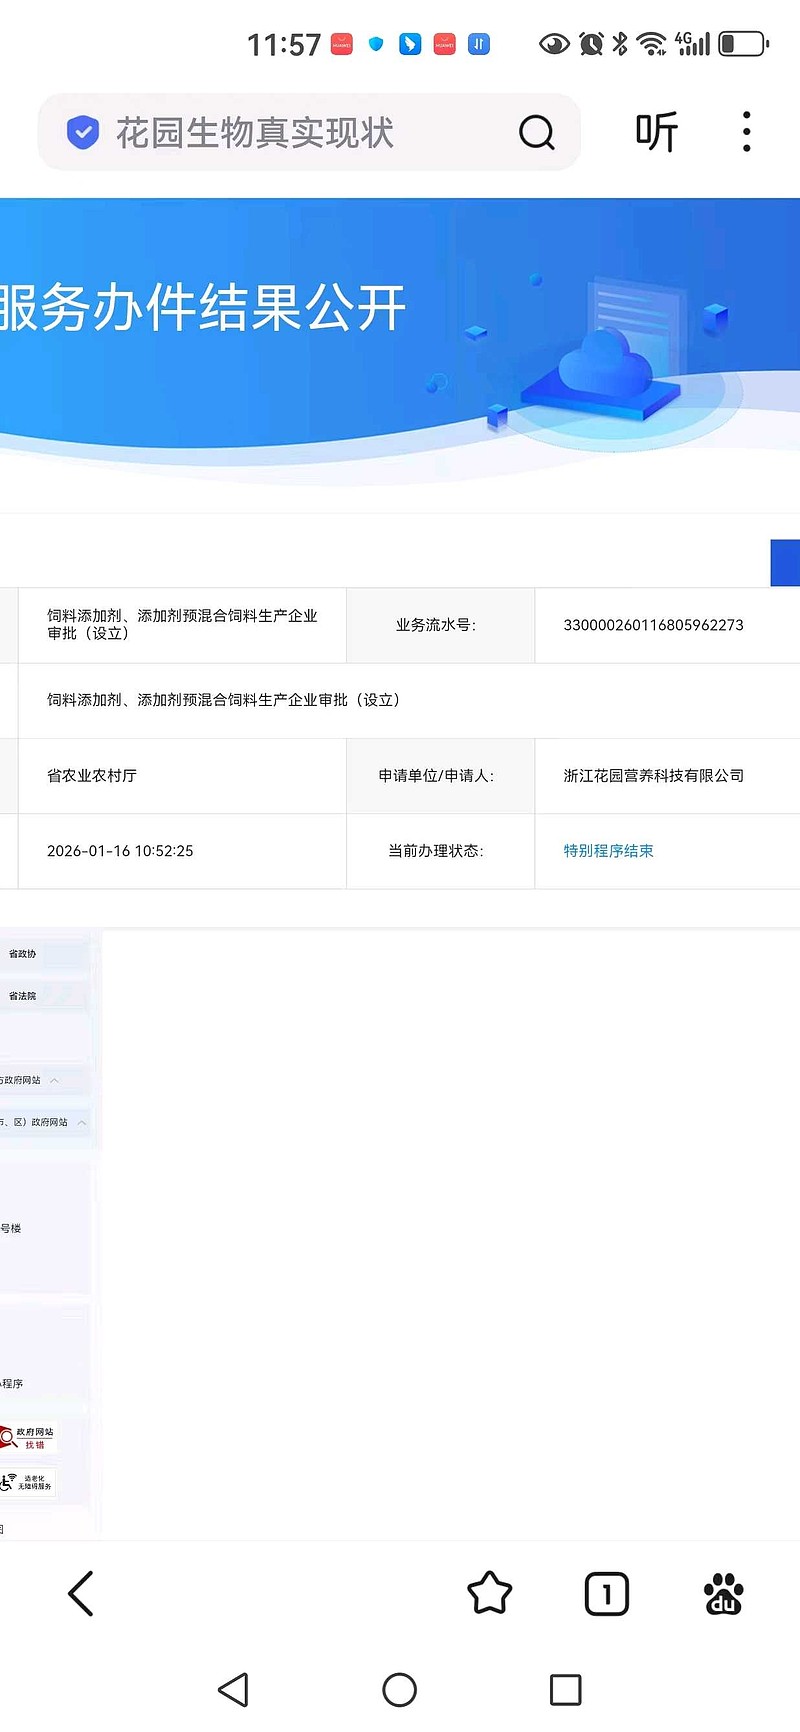Tap the 4G signal strength icon

[692, 43]
